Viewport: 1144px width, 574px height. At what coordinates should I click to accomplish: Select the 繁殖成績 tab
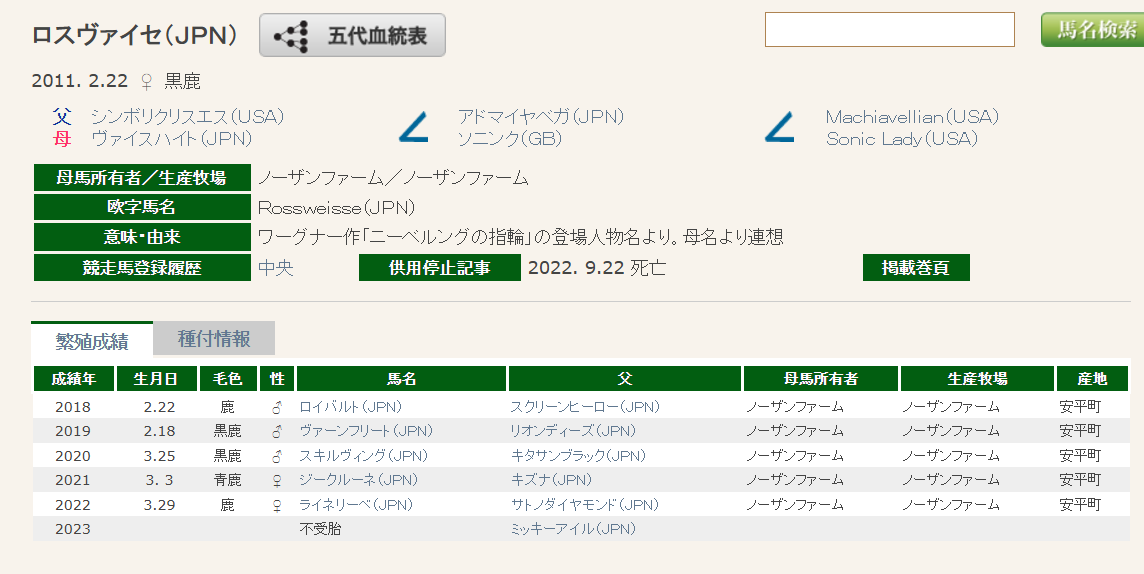click(x=92, y=340)
